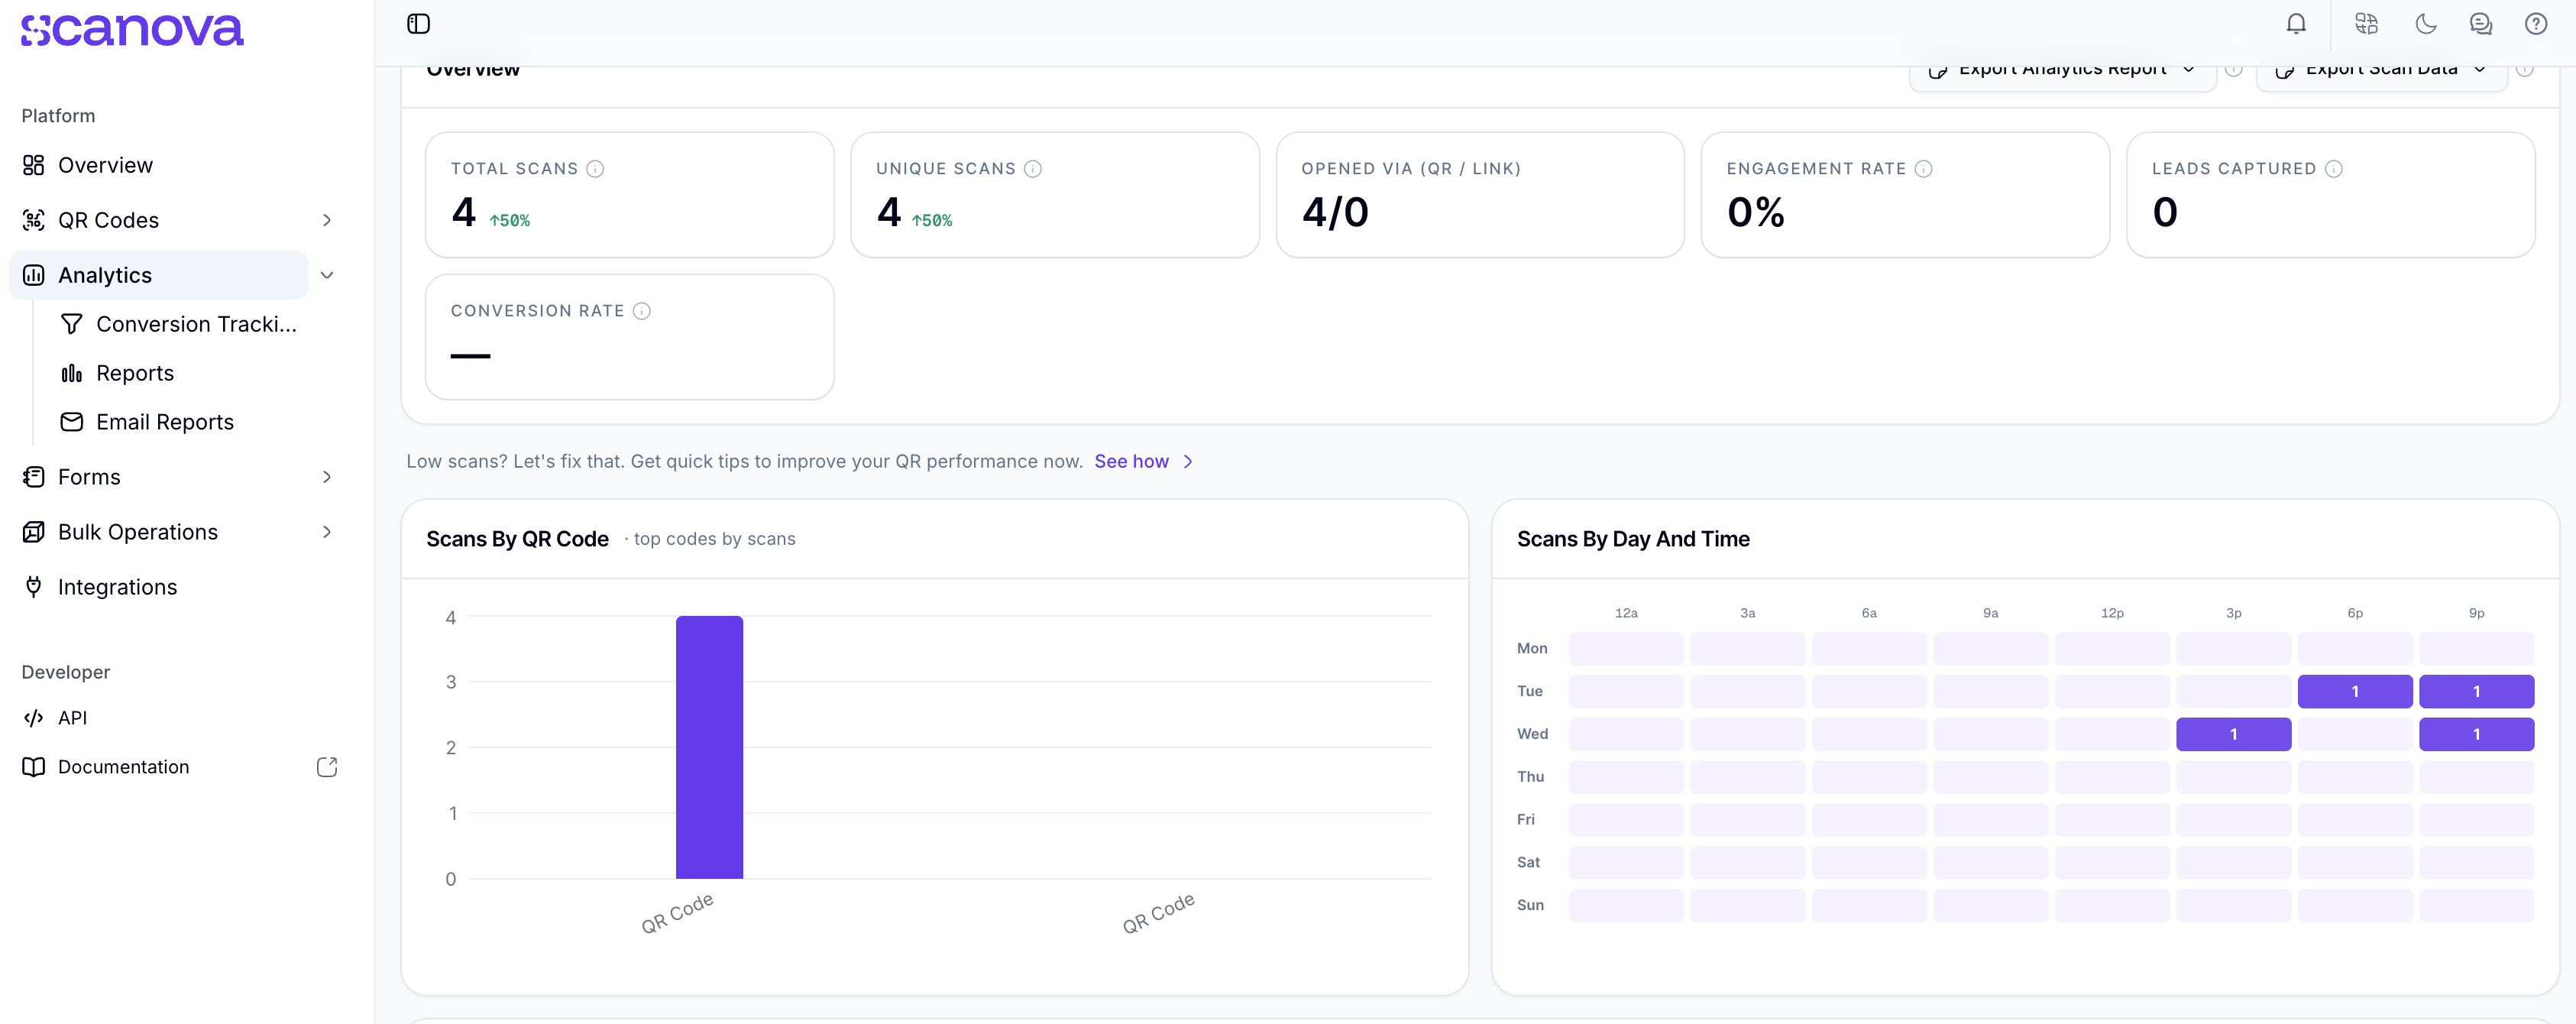Click the Scanova logo
This screenshot has width=2576, height=1024.
click(132, 30)
